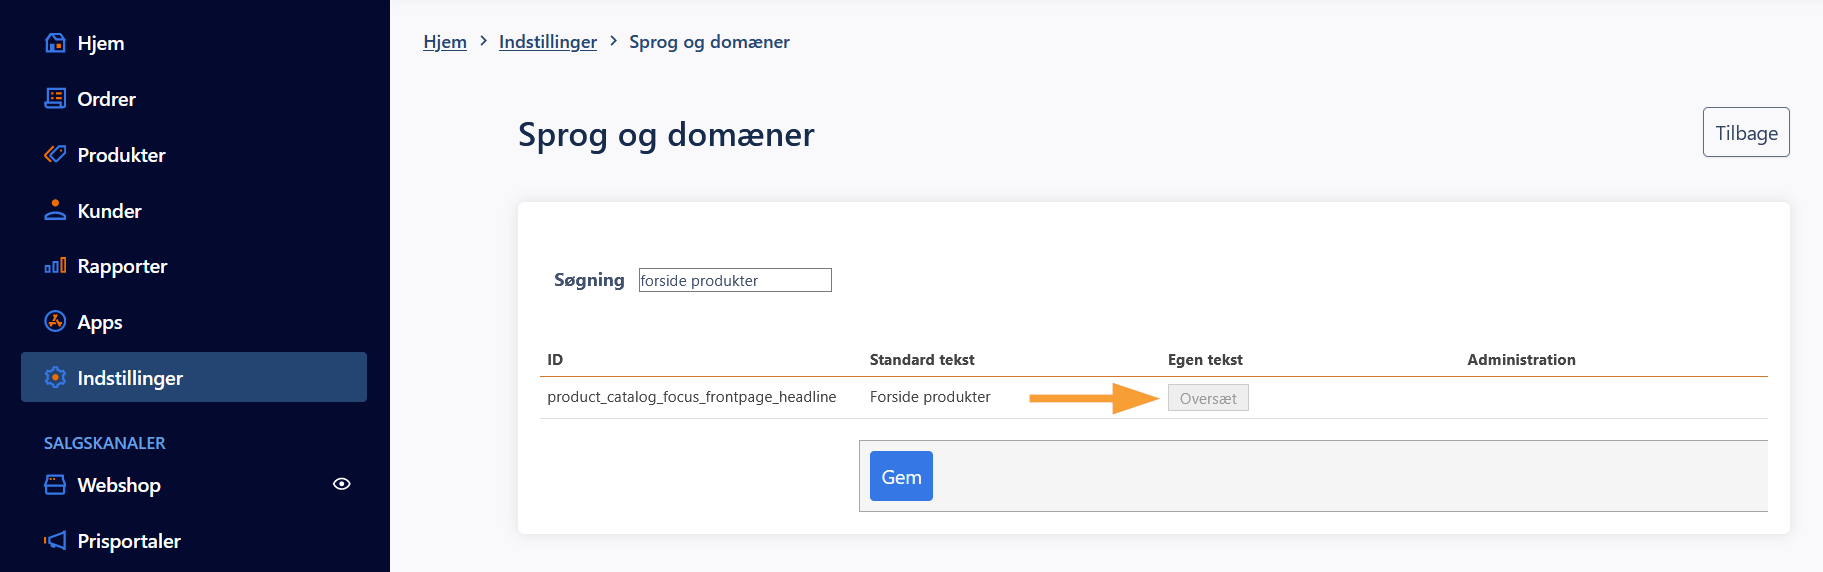This screenshot has height=572, width=1823.
Task: Click the Apps circular icon
Action: click(x=55, y=321)
